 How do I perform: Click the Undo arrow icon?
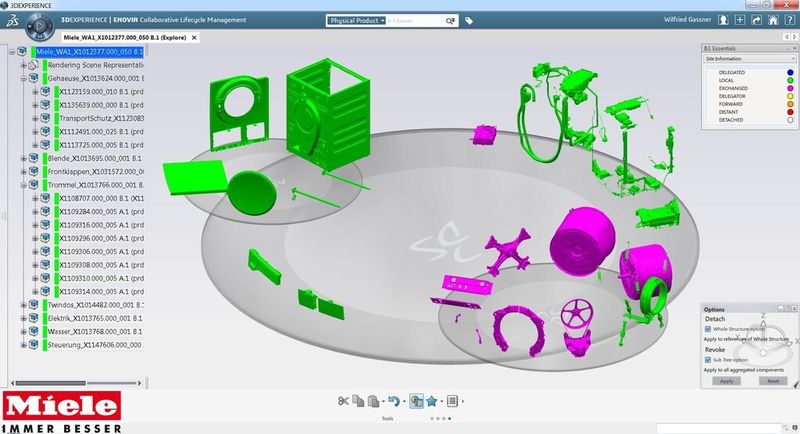click(393, 401)
